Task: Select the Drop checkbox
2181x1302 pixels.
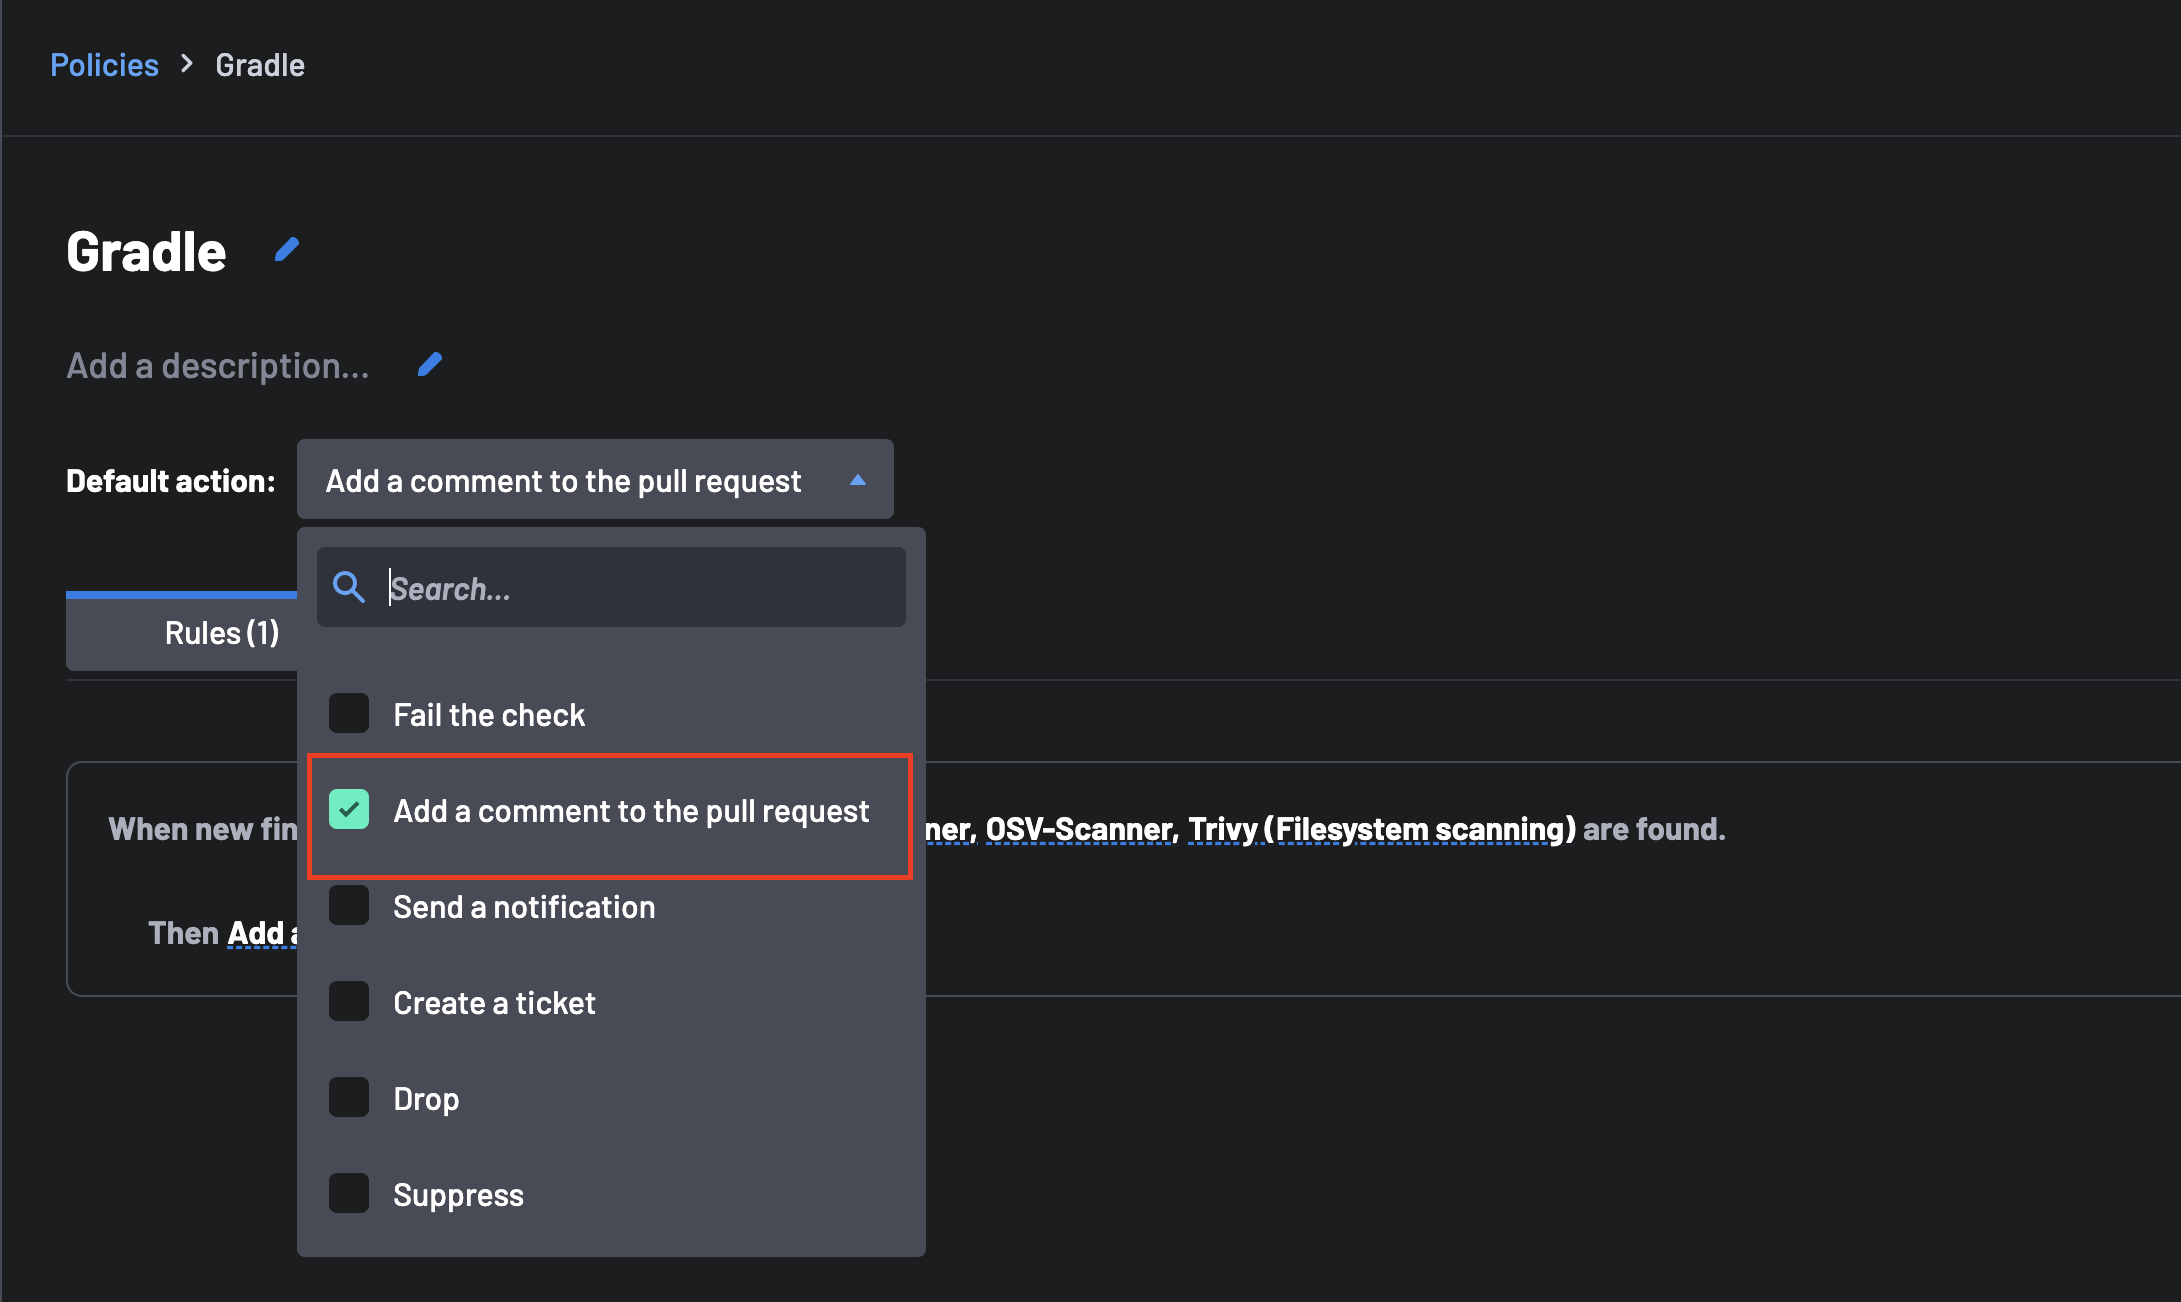Action: coord(349,1098)
